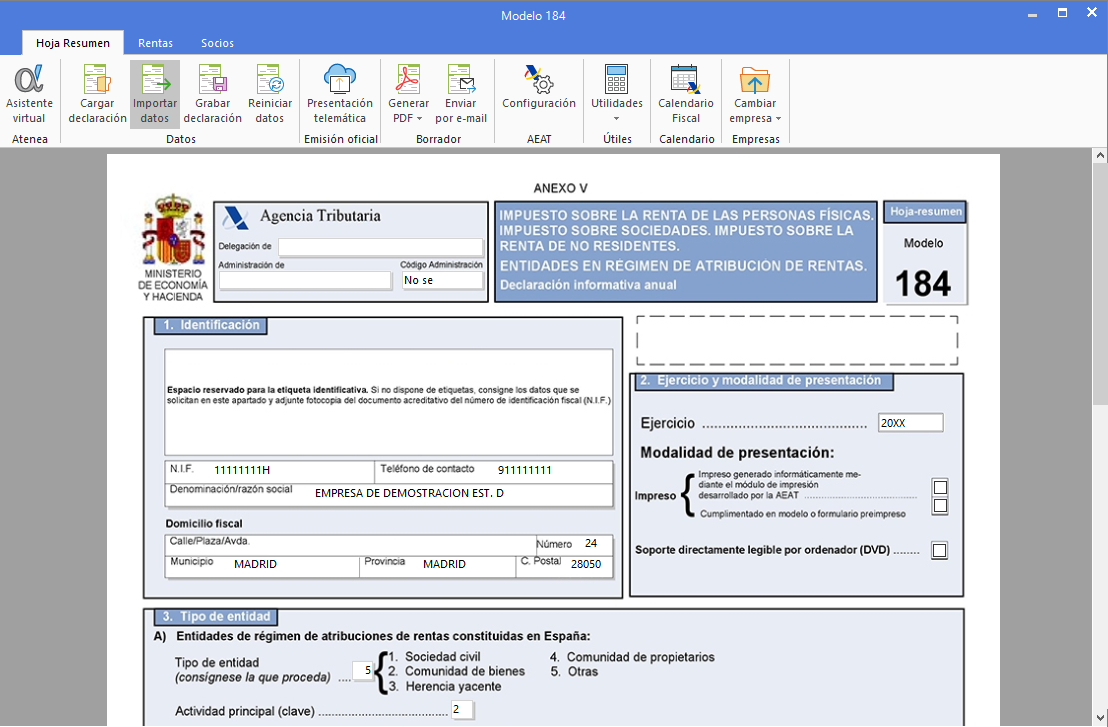1108x727 pixels.
Task: Click the Cargar declaración icon
Action: coord(97,94)
